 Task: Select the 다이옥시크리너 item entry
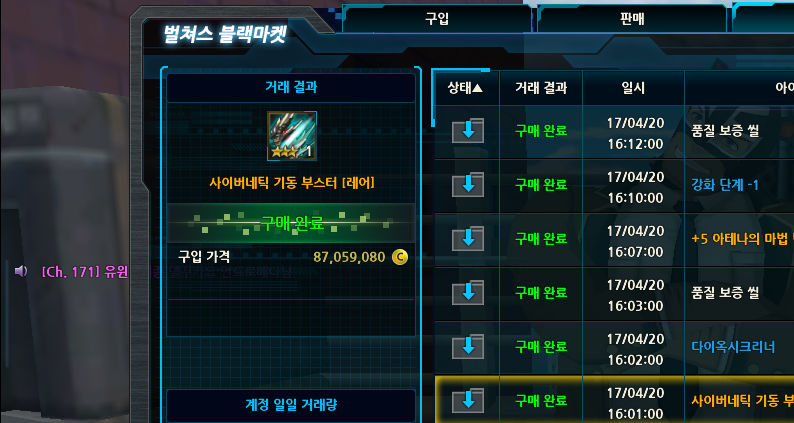point(733,347)
